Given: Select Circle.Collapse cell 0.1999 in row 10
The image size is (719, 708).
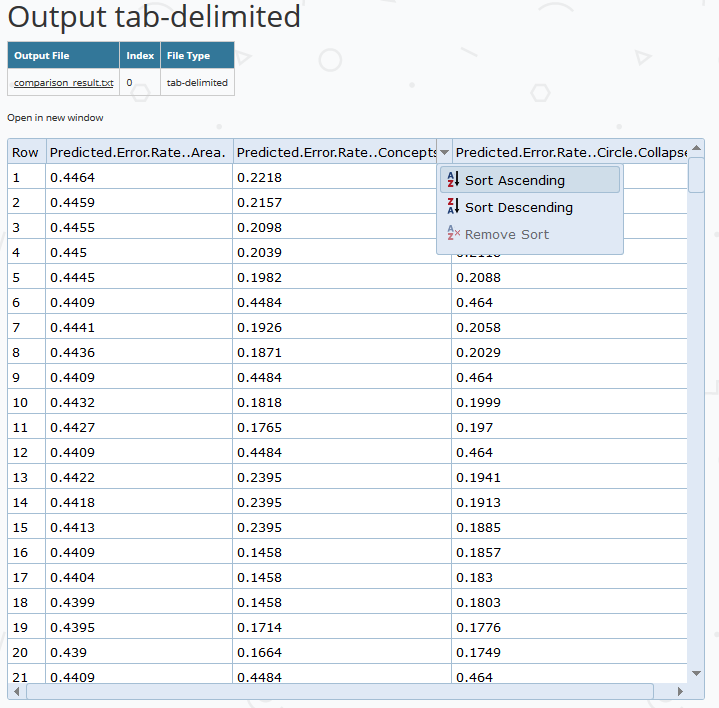Looking at the screenshot, I should point(570,402).
